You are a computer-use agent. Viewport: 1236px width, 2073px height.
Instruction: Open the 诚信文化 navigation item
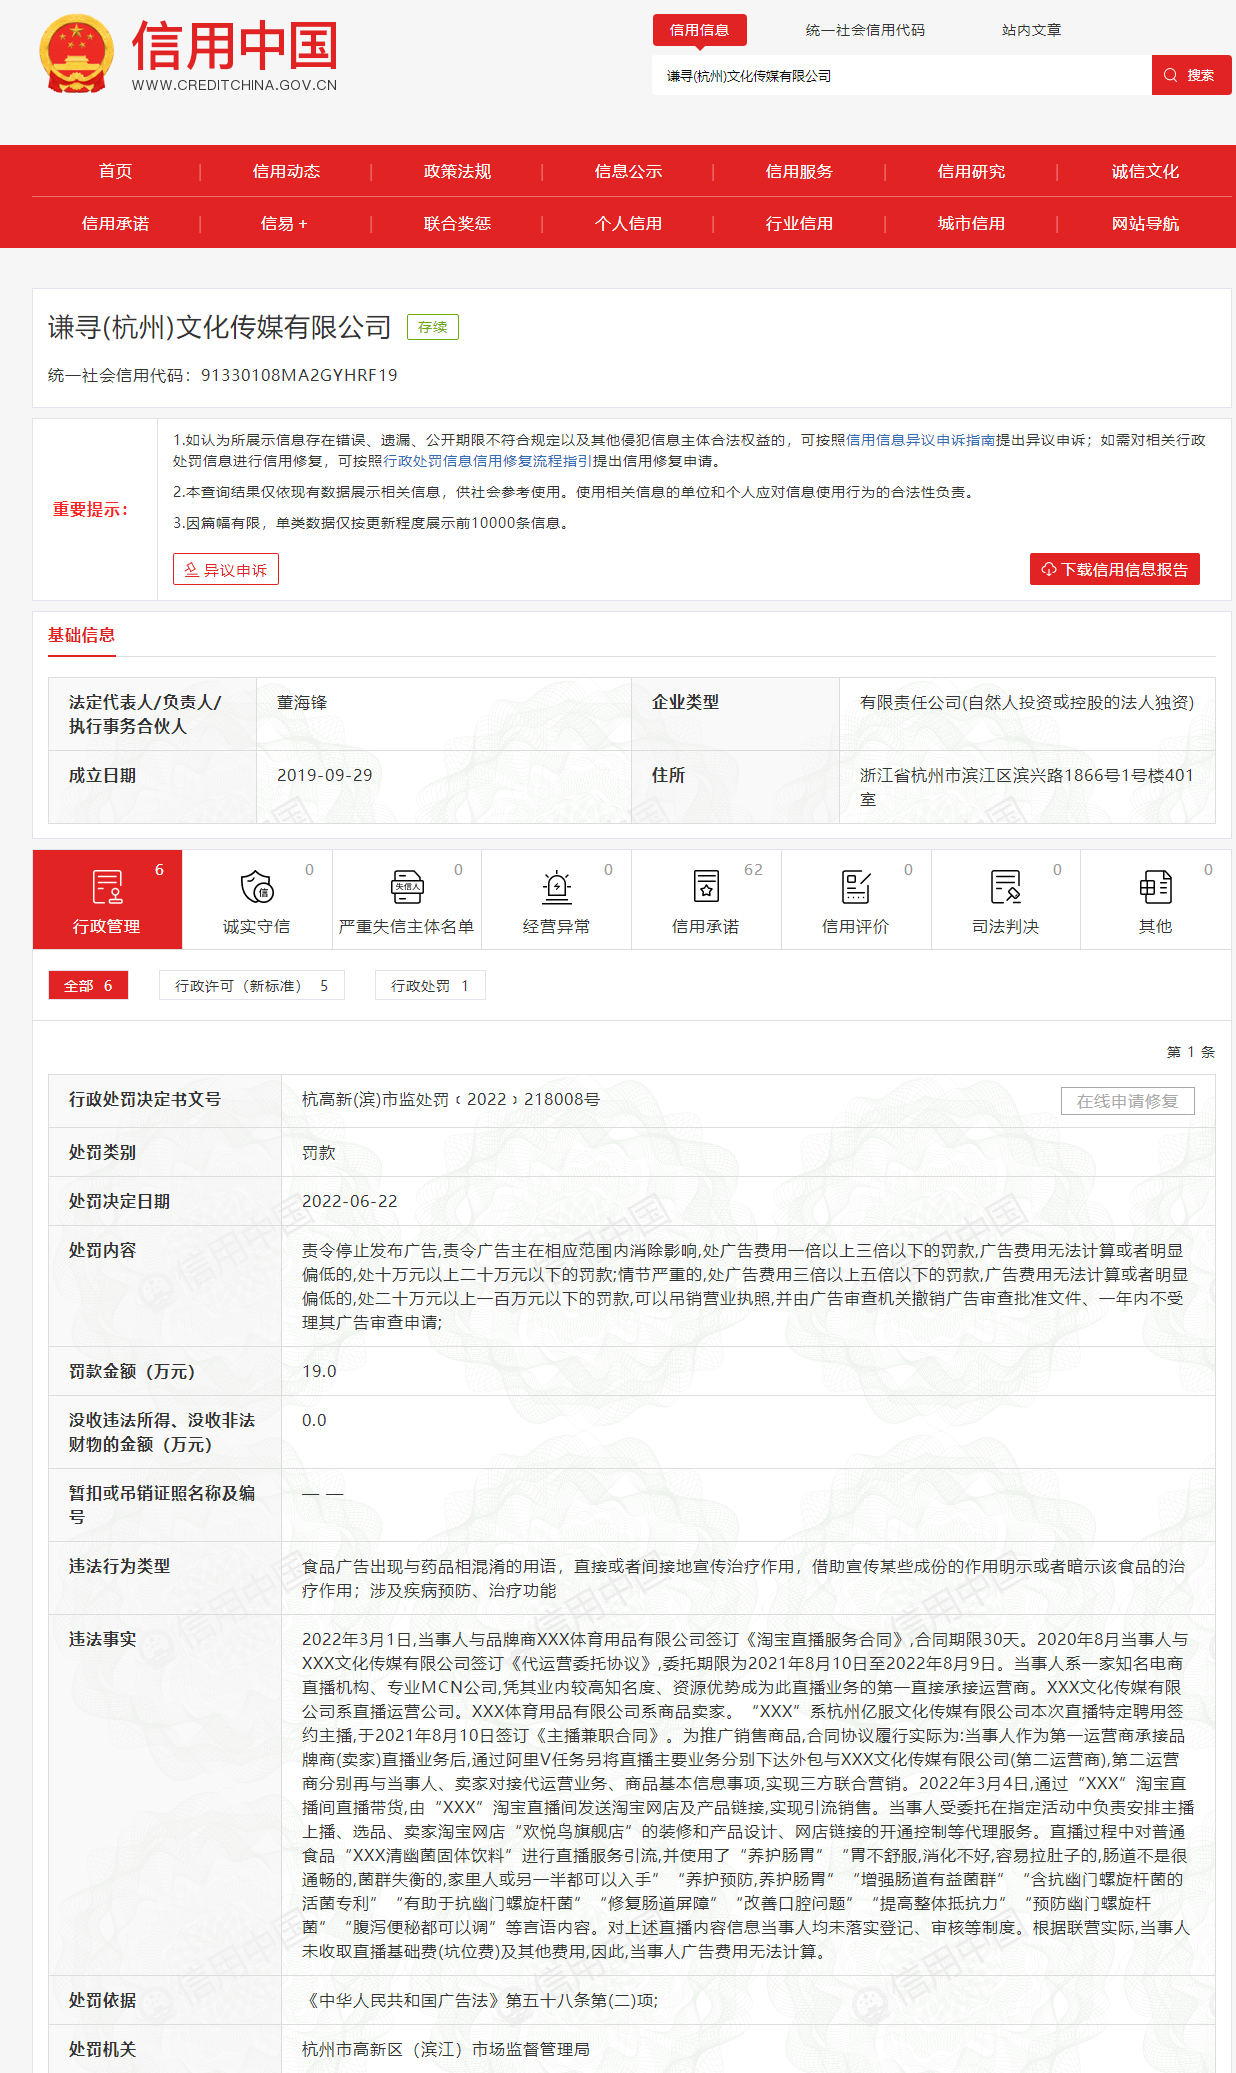tap(1146, 171)
